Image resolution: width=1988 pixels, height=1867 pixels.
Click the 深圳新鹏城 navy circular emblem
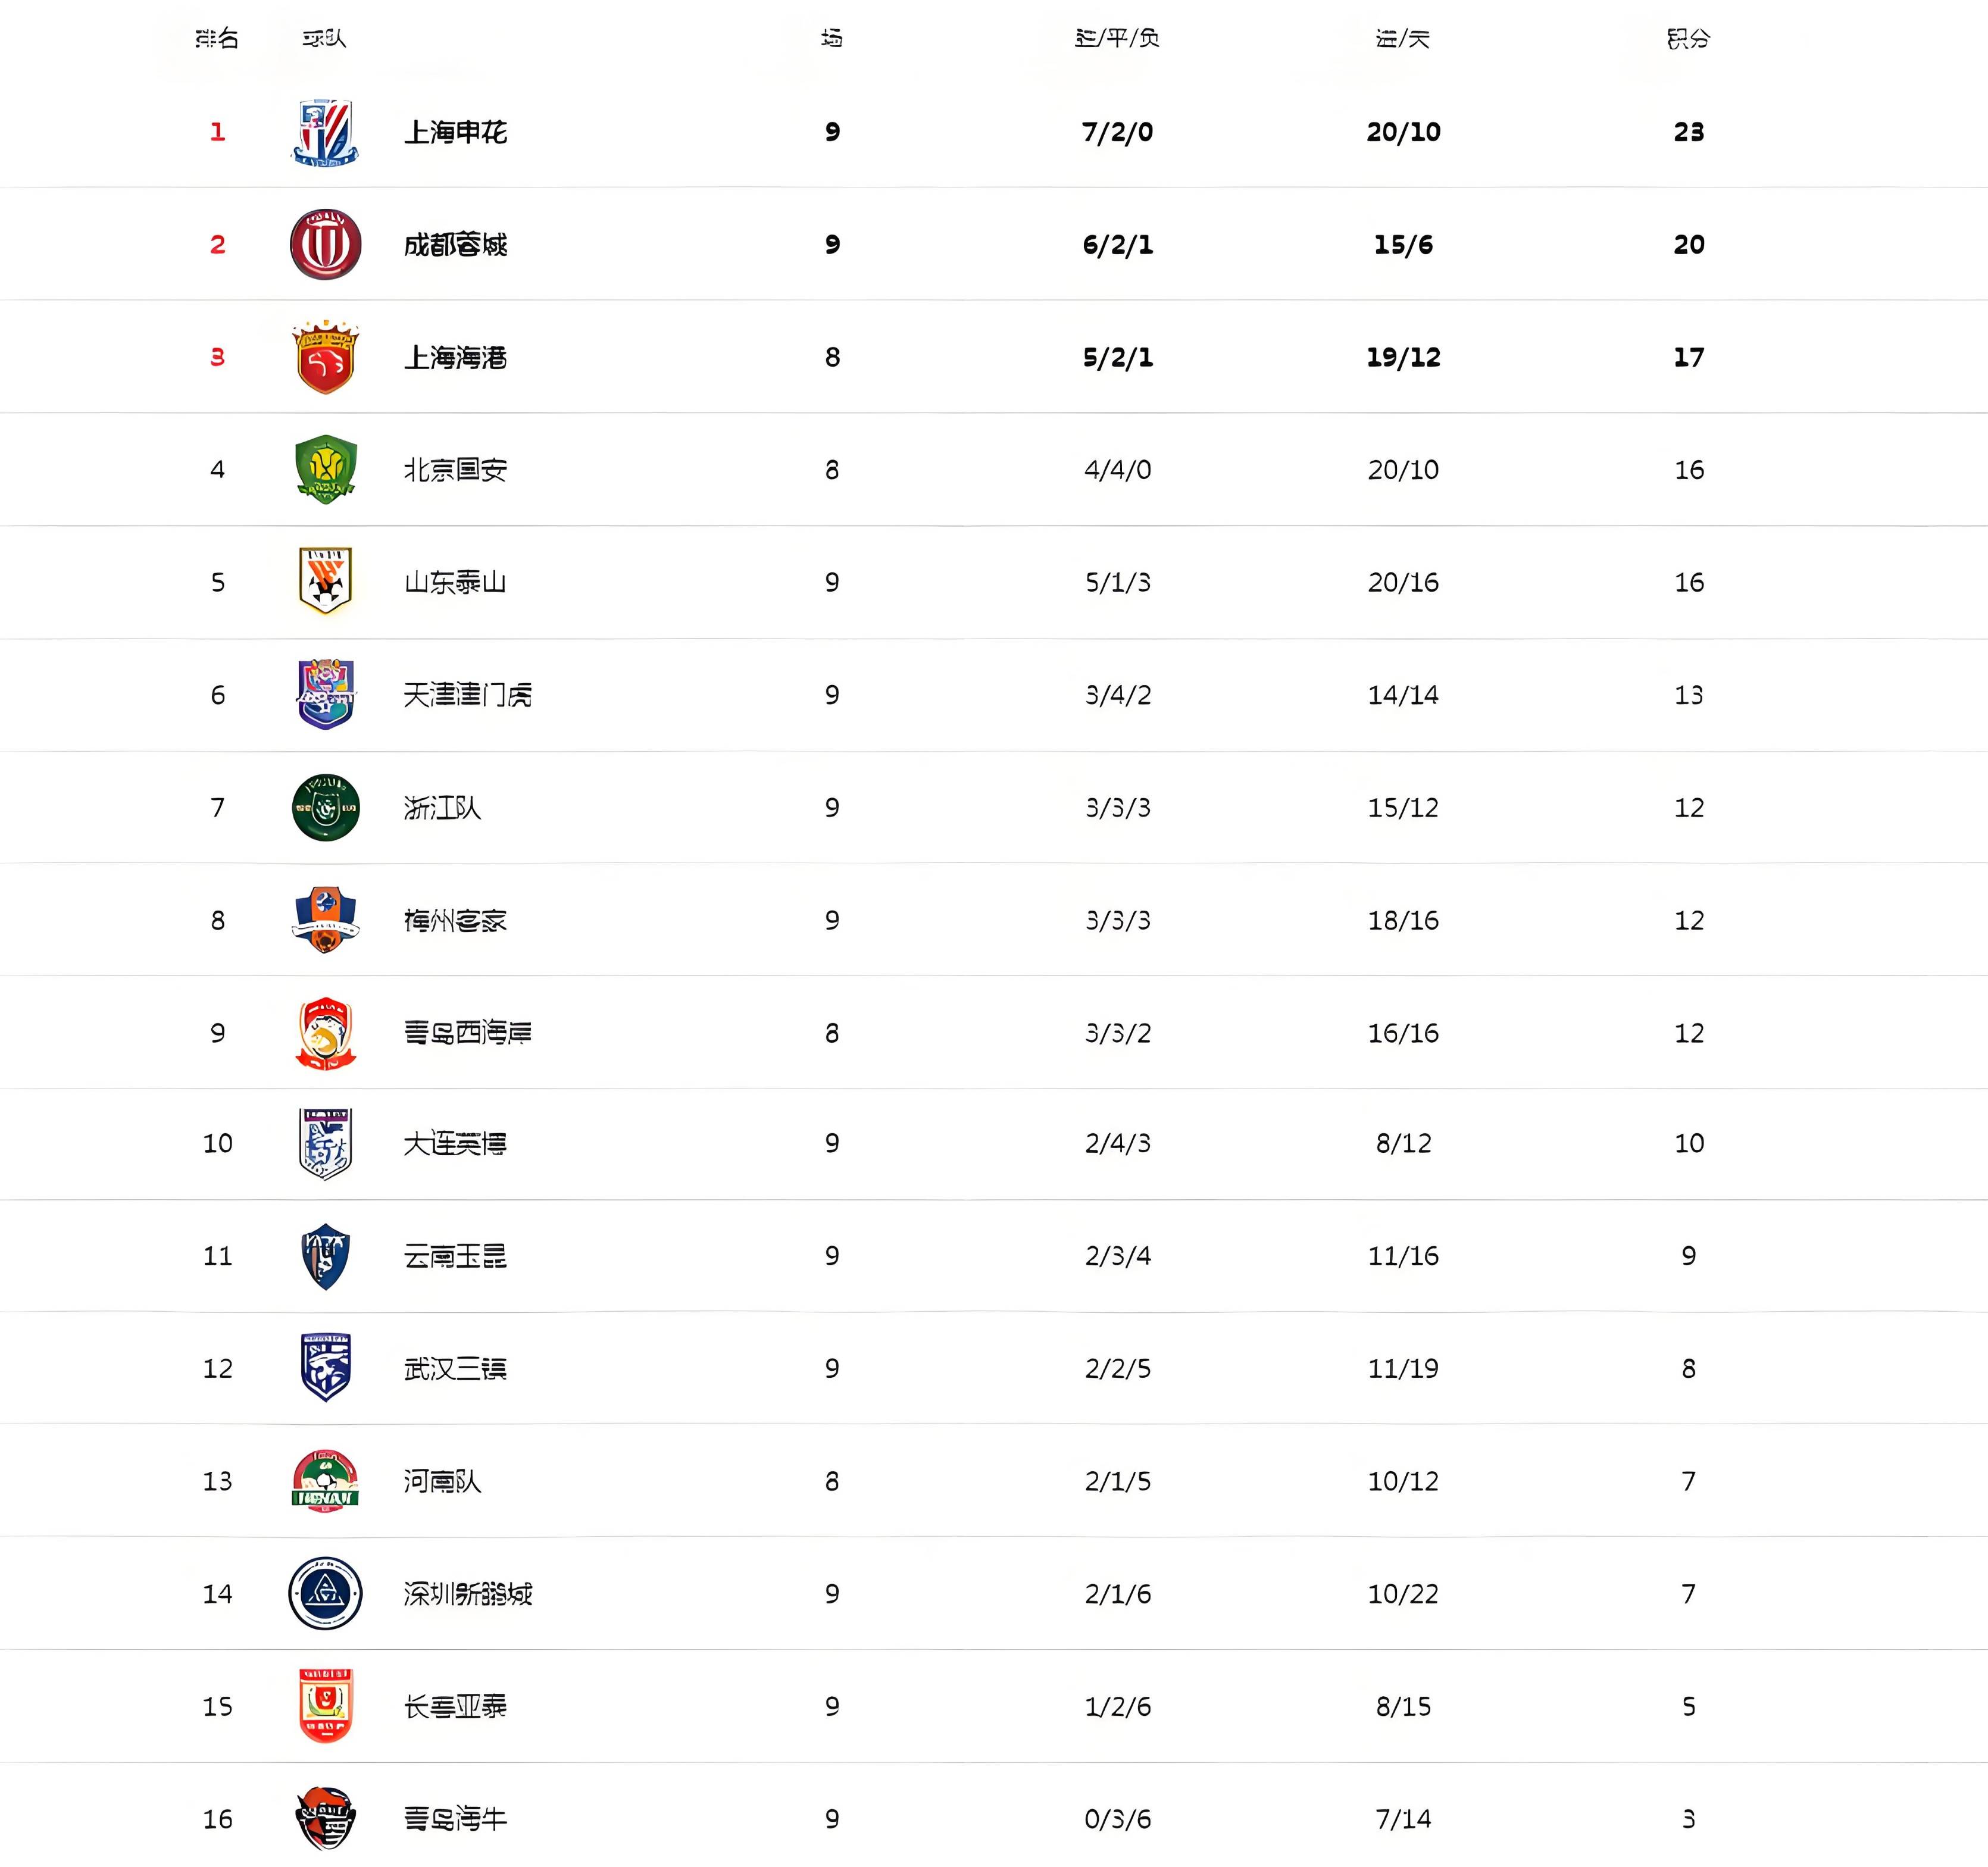tap(325, 1593)
